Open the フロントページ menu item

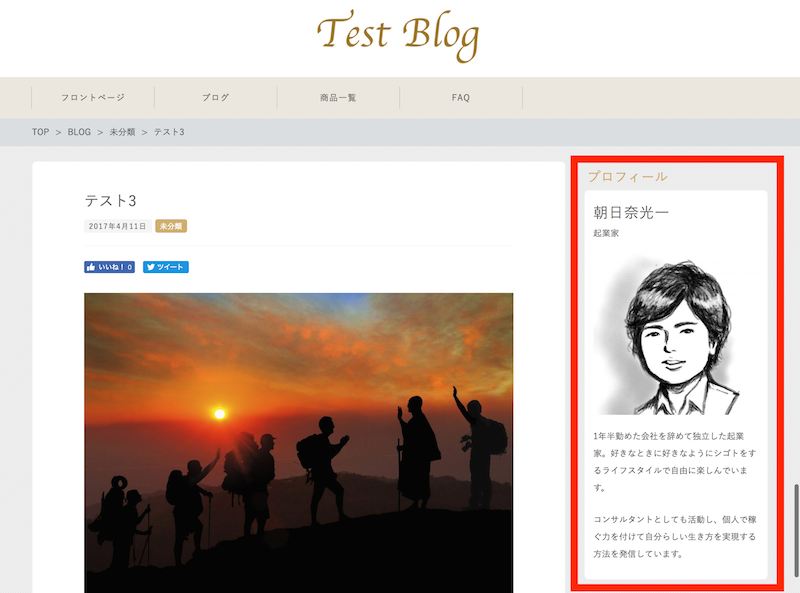click(93, 97)
